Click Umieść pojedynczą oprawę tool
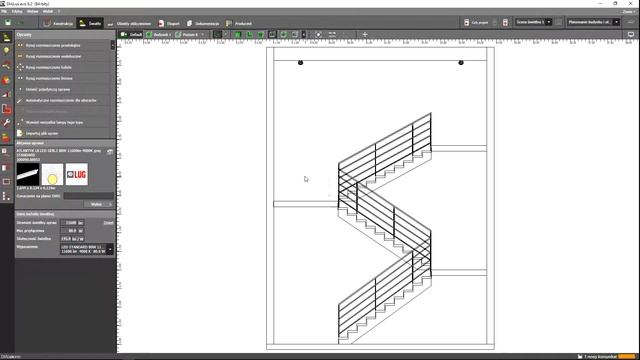 click(63, 89)
